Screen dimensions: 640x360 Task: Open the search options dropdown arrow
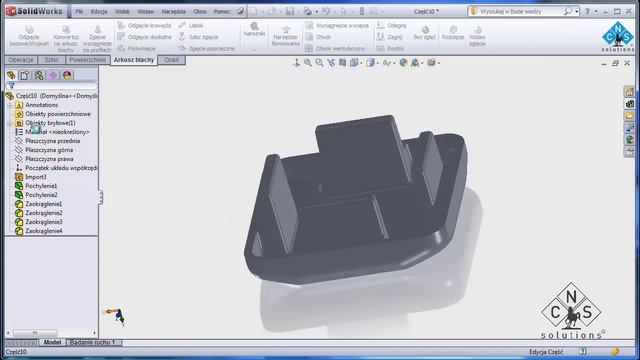pos(576,12)
